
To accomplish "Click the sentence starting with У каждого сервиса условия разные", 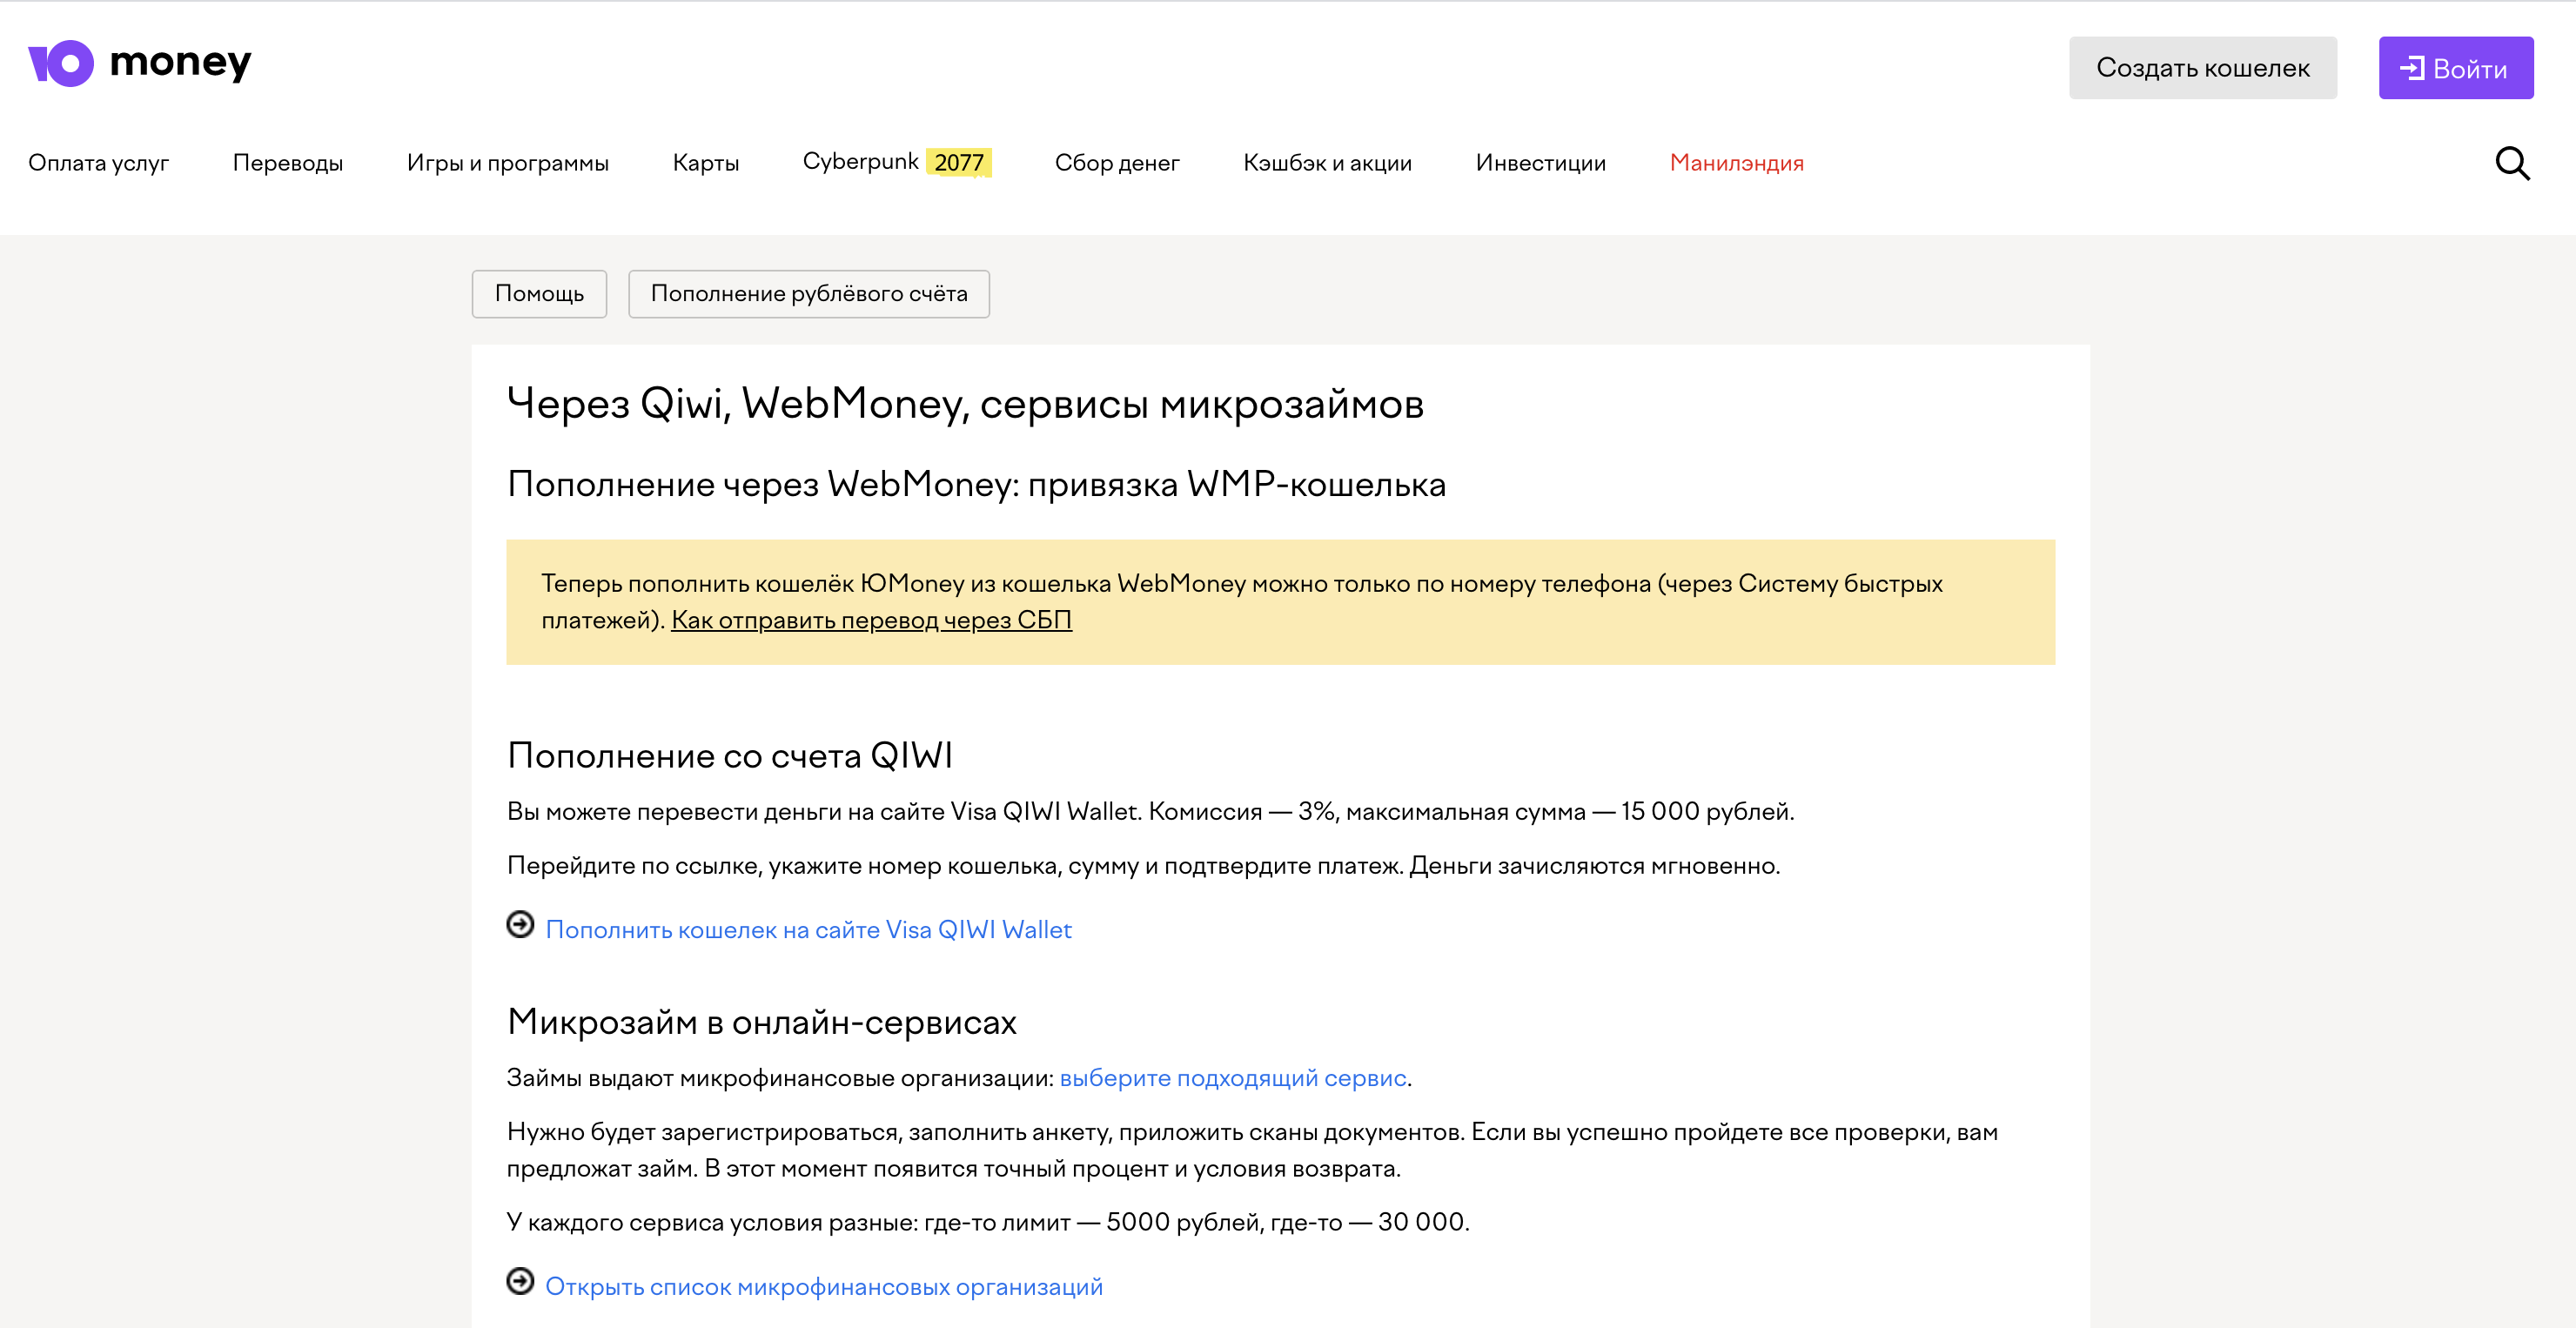I will pos(988,1222).
